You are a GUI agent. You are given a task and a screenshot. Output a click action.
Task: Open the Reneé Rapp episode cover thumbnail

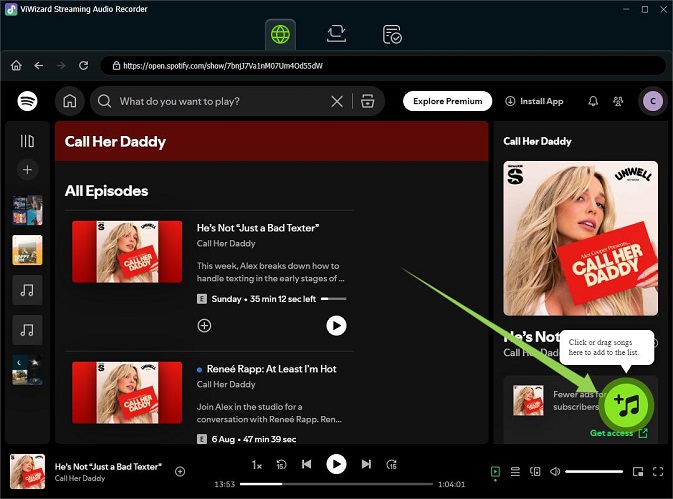point(127,393)
